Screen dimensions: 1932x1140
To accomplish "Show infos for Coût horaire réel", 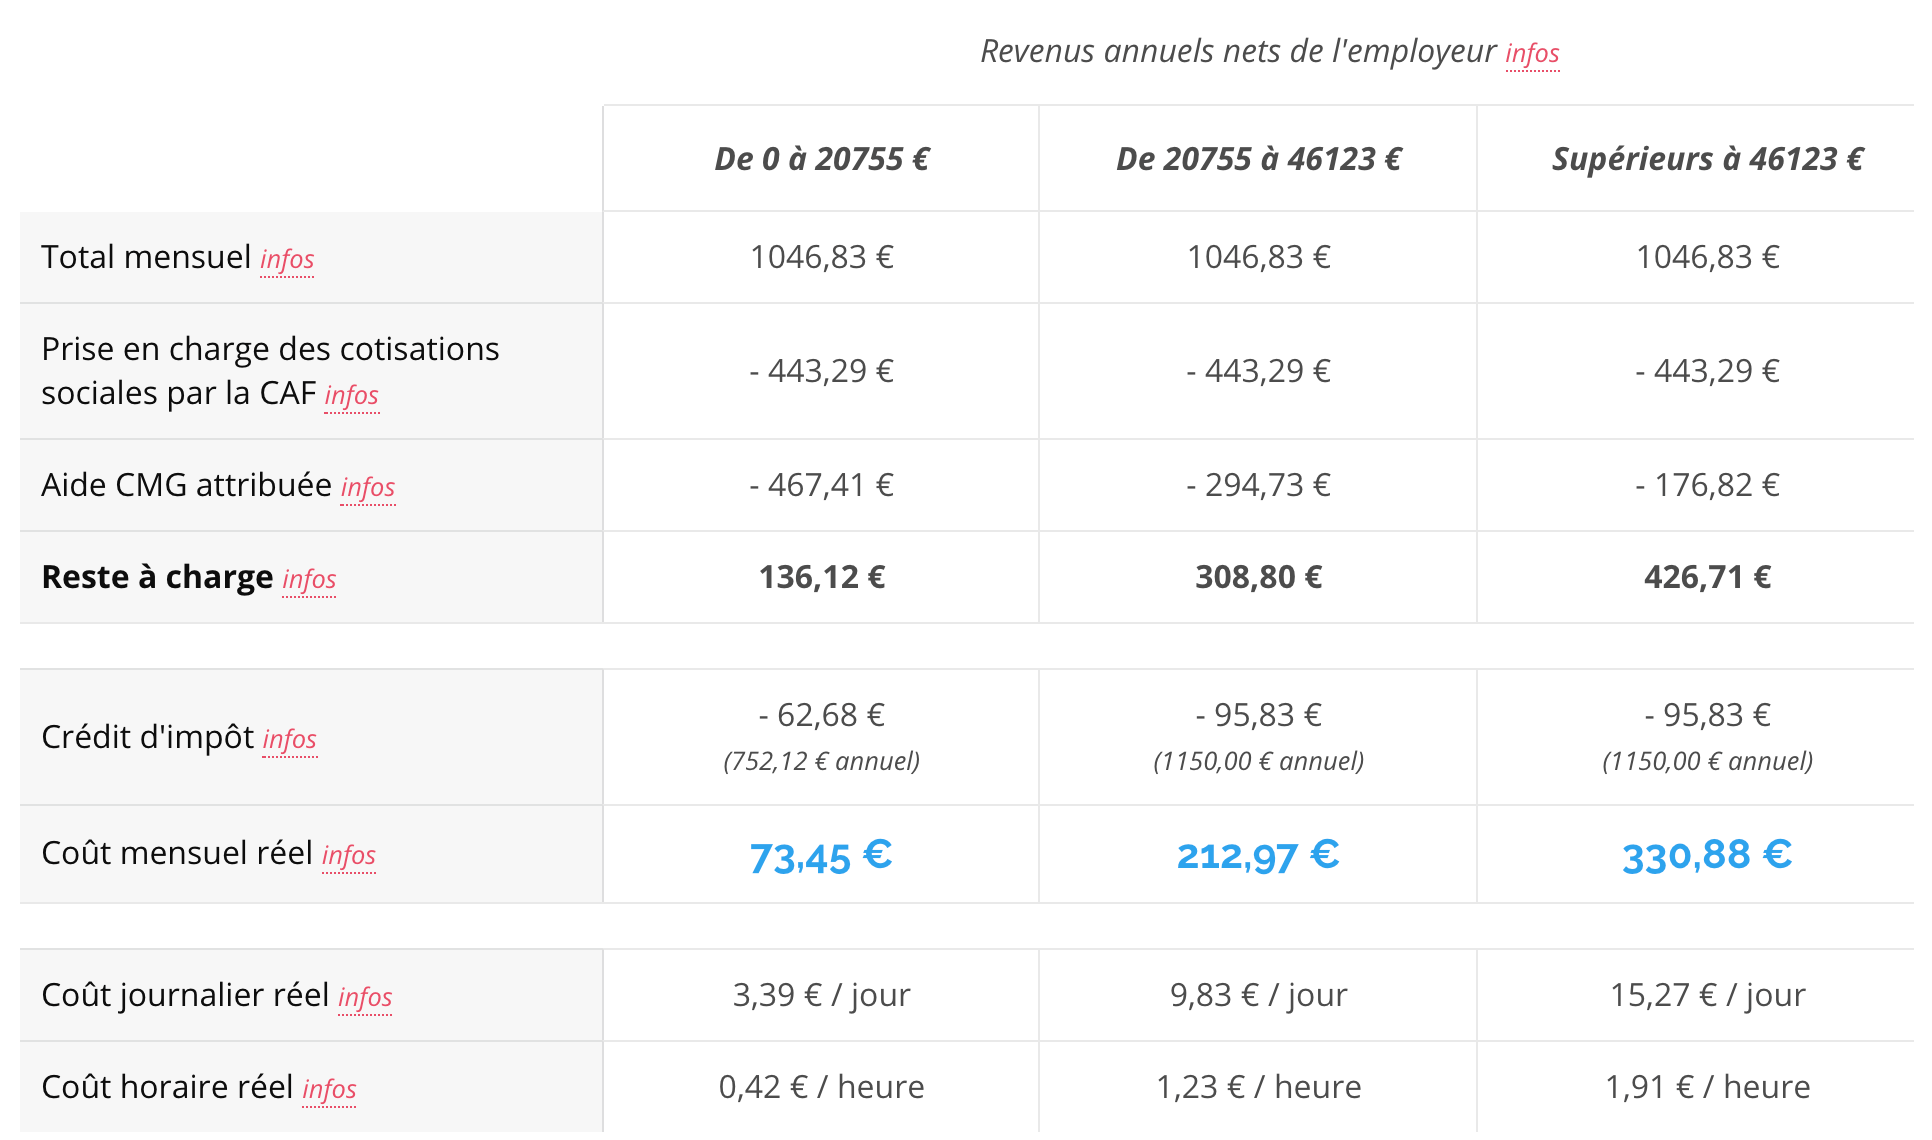I will point(330,1089).
